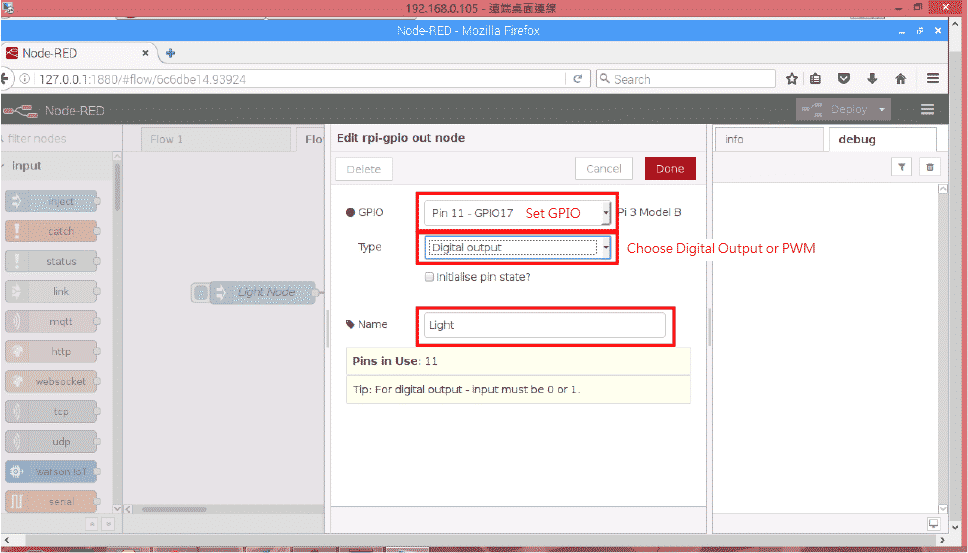
Task: Click the Done button
Action: (x=670, y=168)
